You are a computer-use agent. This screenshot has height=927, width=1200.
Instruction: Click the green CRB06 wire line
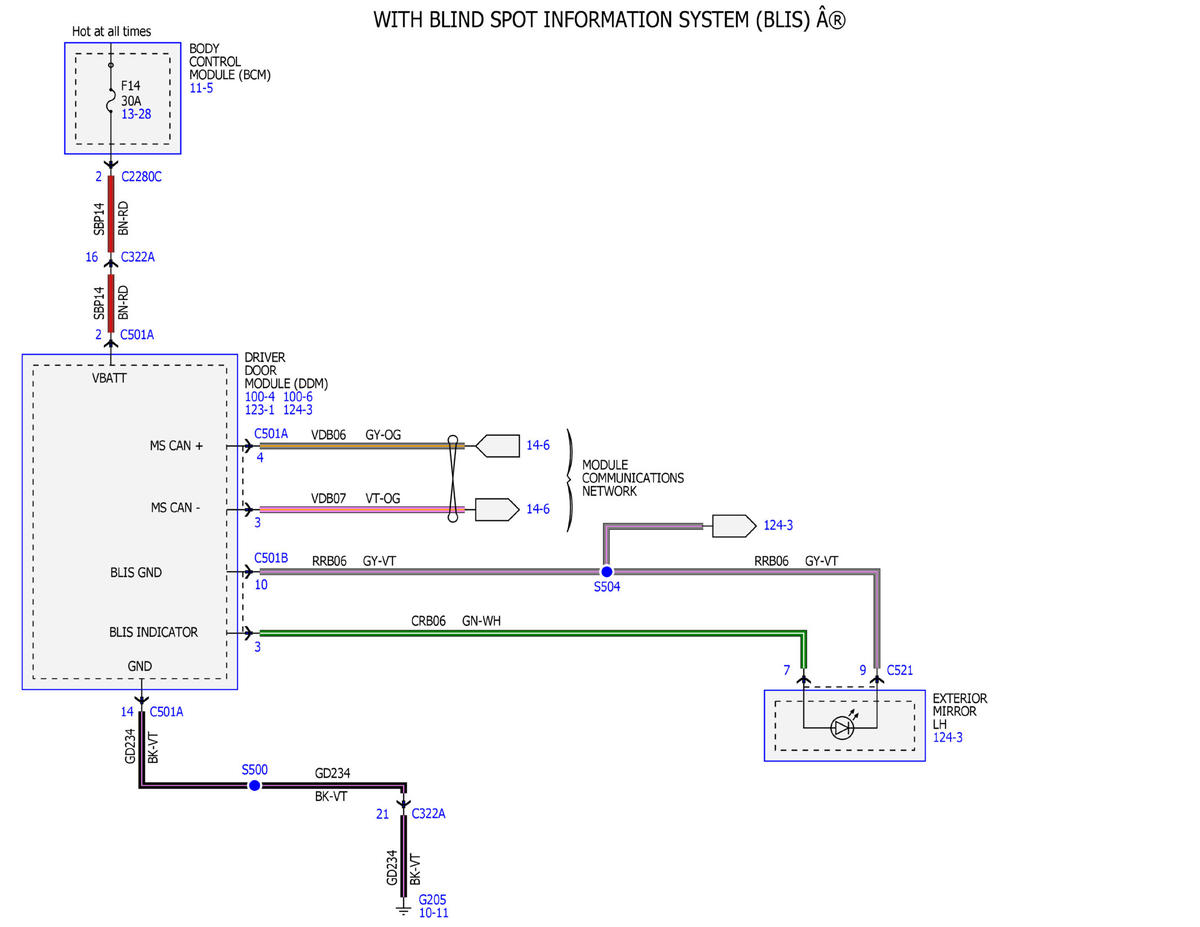531,633
